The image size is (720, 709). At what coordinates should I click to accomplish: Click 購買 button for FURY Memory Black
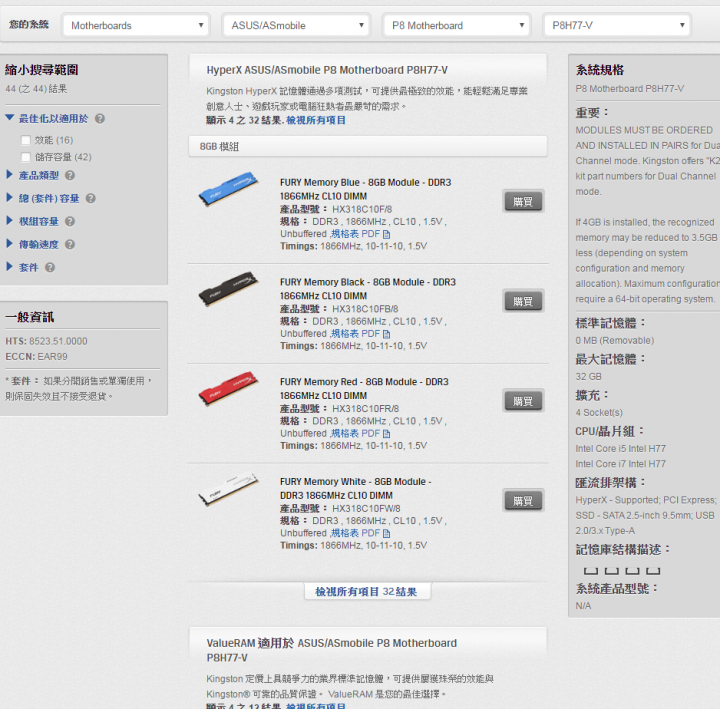tap(523, 301)
